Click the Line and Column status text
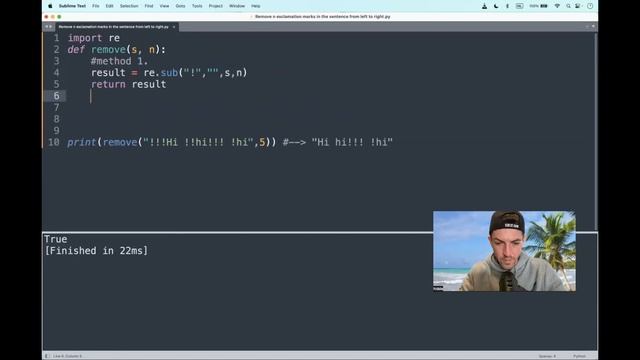 click(67, 356)
